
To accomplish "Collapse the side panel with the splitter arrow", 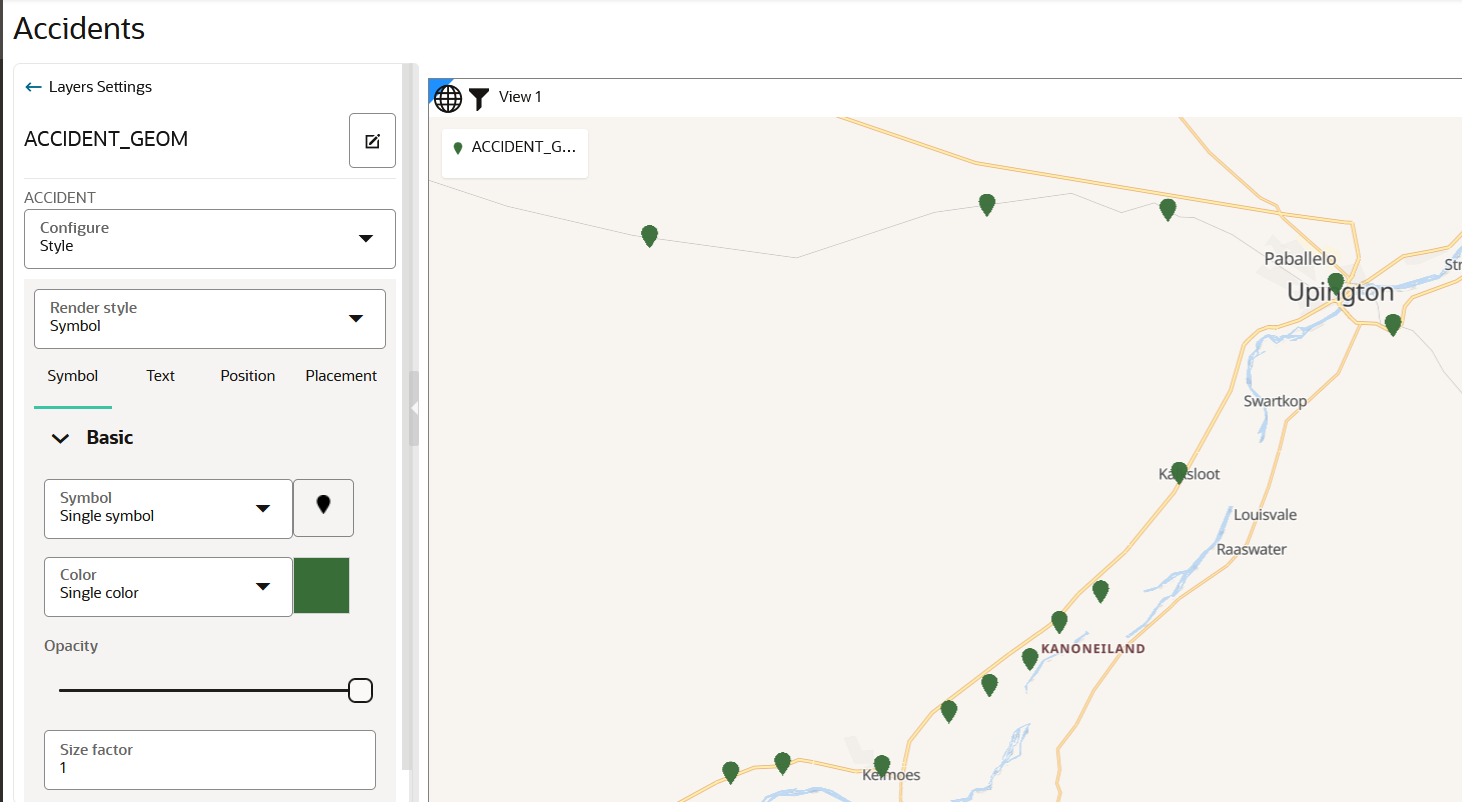I will (414, 408).
